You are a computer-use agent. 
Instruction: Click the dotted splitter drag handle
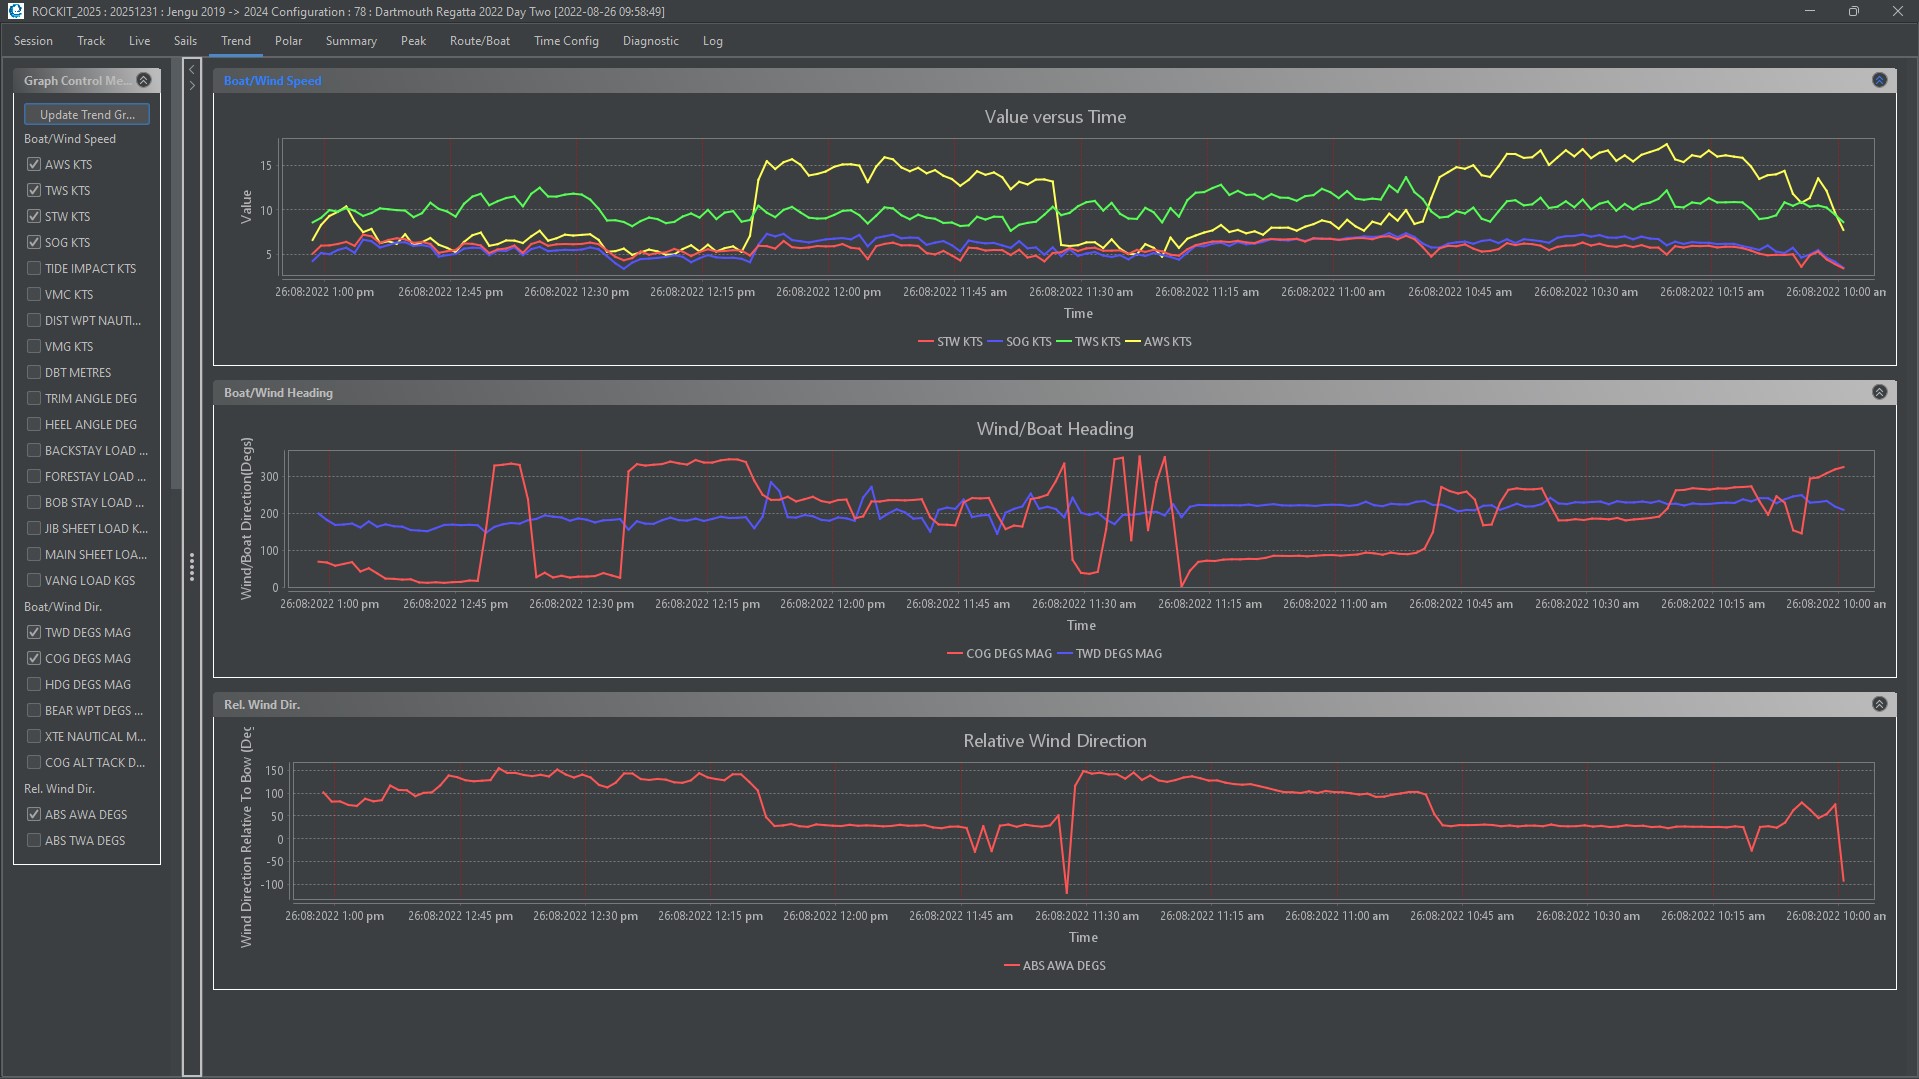pyautogui.click(x=192, y=567)
